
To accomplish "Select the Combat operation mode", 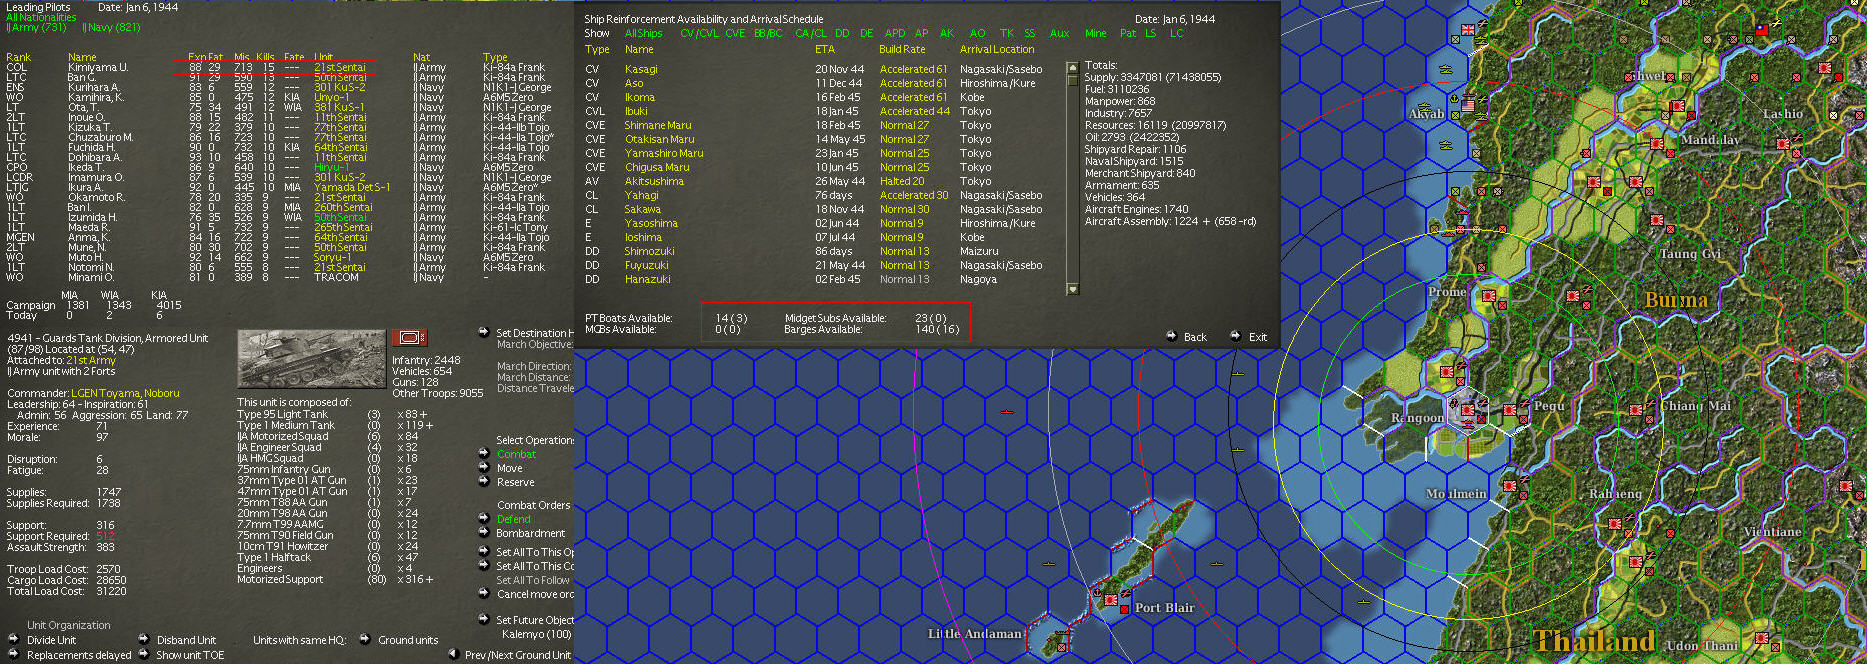I will (x=516, y=454).
